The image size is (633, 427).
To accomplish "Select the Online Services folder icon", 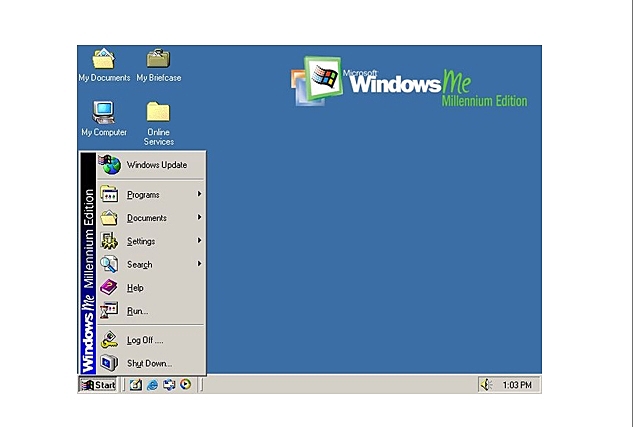I will tap(158, 112).
